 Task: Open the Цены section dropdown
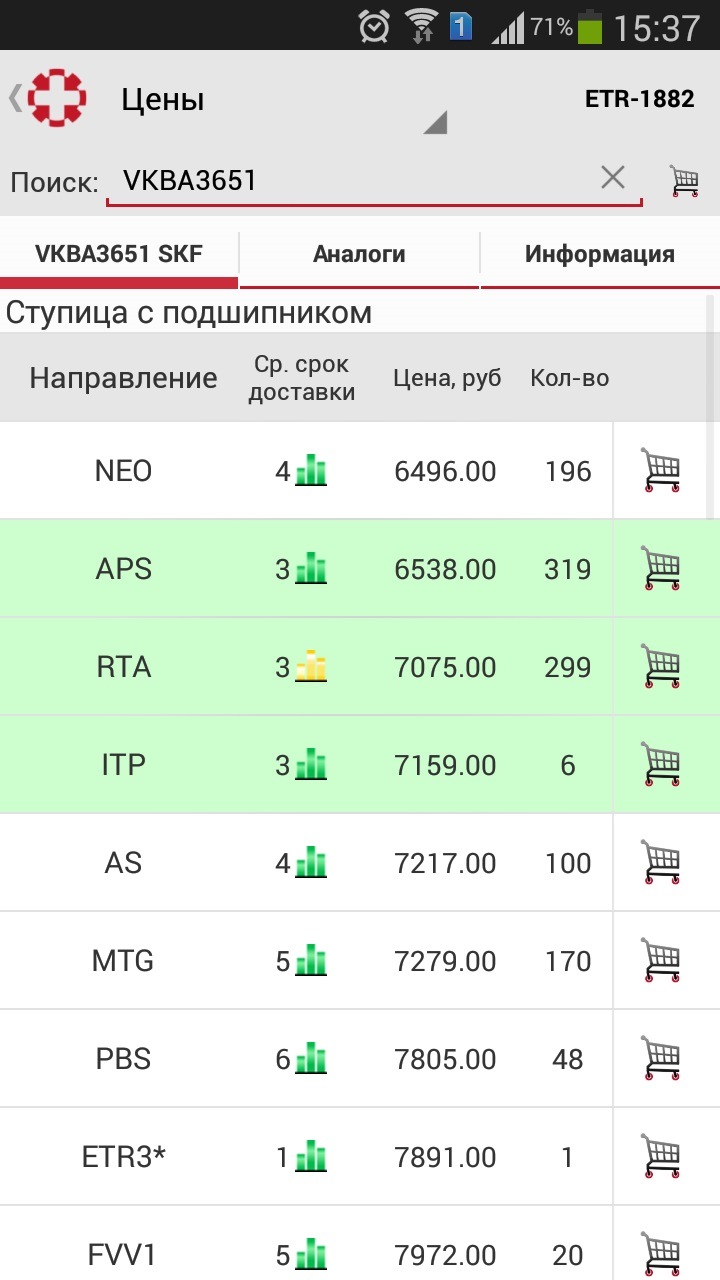pyautogui.click(x=437, y=120)
